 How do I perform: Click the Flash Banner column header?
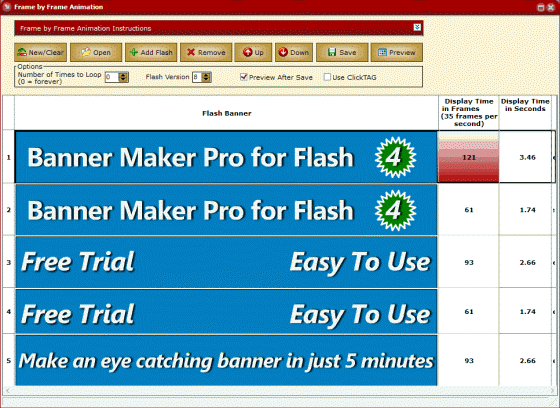[x=226, y=113]
